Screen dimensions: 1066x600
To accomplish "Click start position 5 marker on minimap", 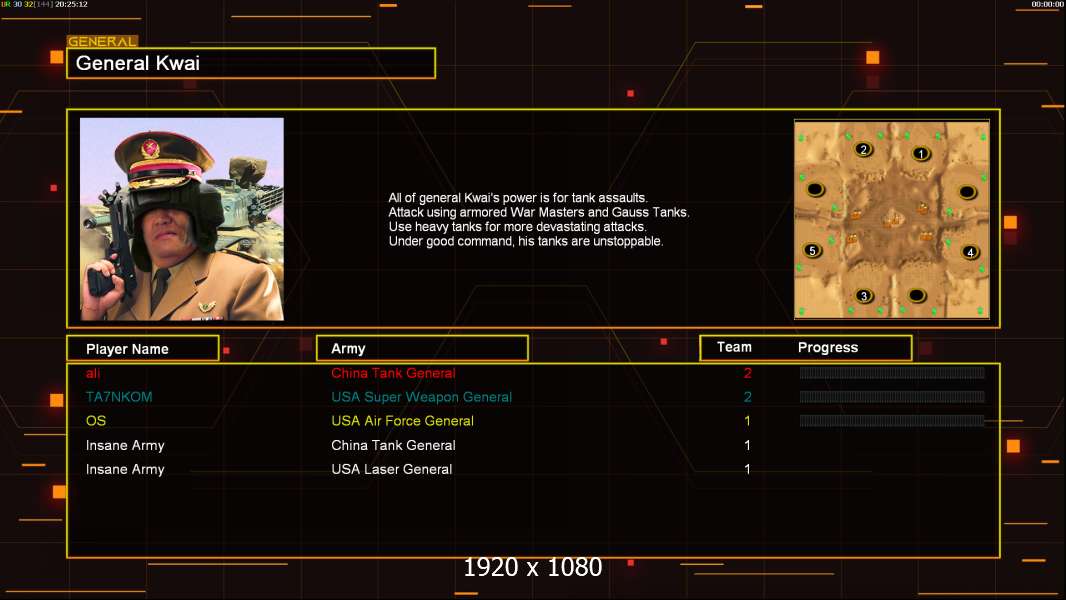I will coord(812,250).
